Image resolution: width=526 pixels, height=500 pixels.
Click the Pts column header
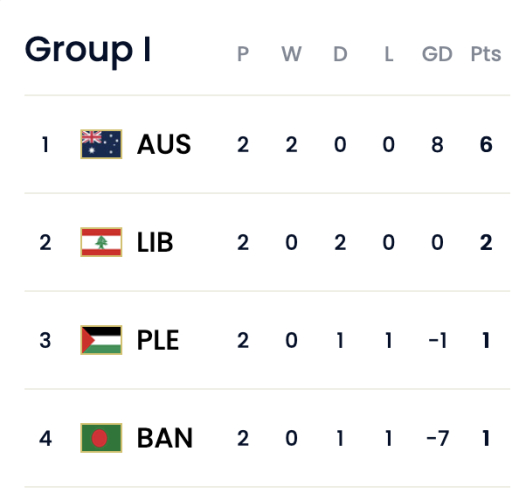point(486,54)
